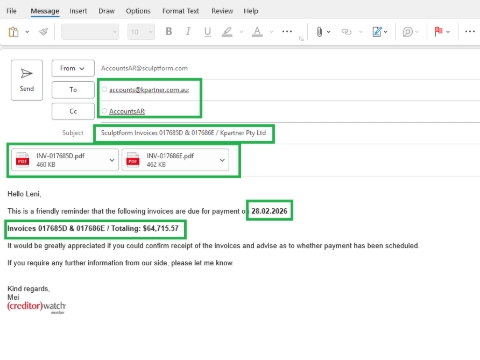Click the AccountsAR@sculptform.com sender address
The width and height of the screenshot is (480, 360).
pos(144,68)
